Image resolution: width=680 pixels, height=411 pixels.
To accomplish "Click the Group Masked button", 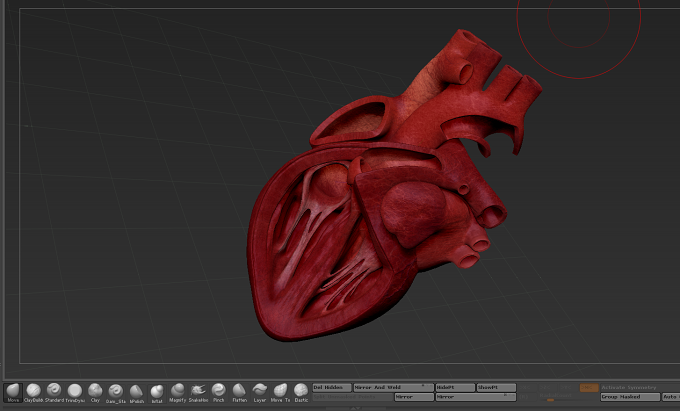I will (630, 397).
